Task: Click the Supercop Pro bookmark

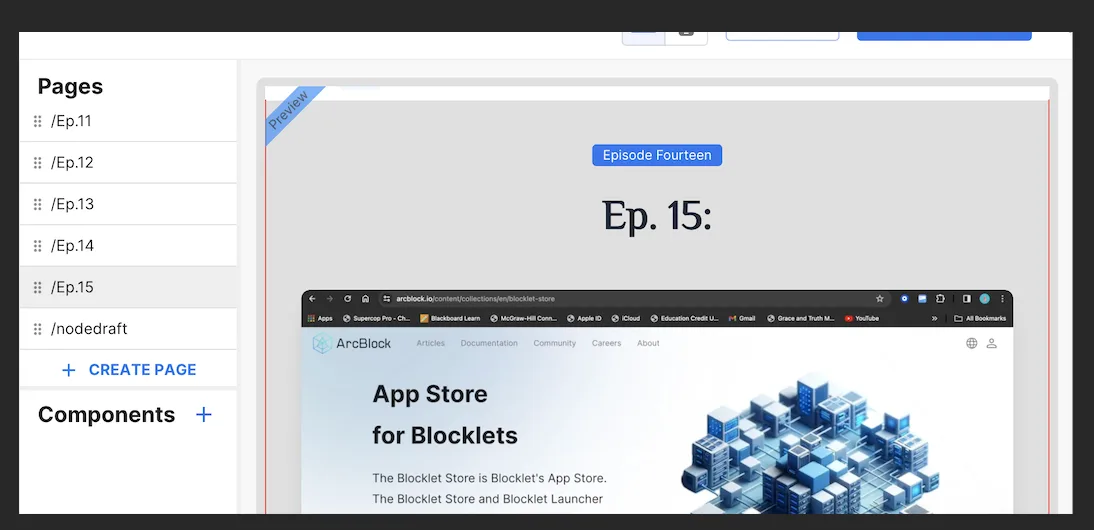Action: click(376, 318)
